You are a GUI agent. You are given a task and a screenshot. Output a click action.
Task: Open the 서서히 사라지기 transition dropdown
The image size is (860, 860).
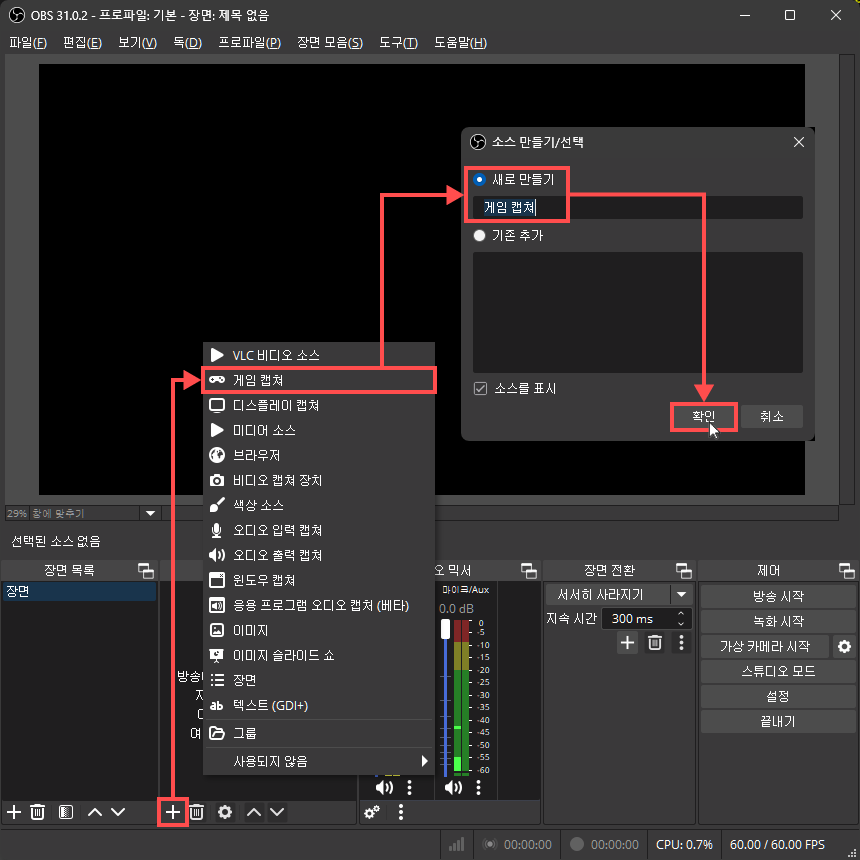[681, 595]
